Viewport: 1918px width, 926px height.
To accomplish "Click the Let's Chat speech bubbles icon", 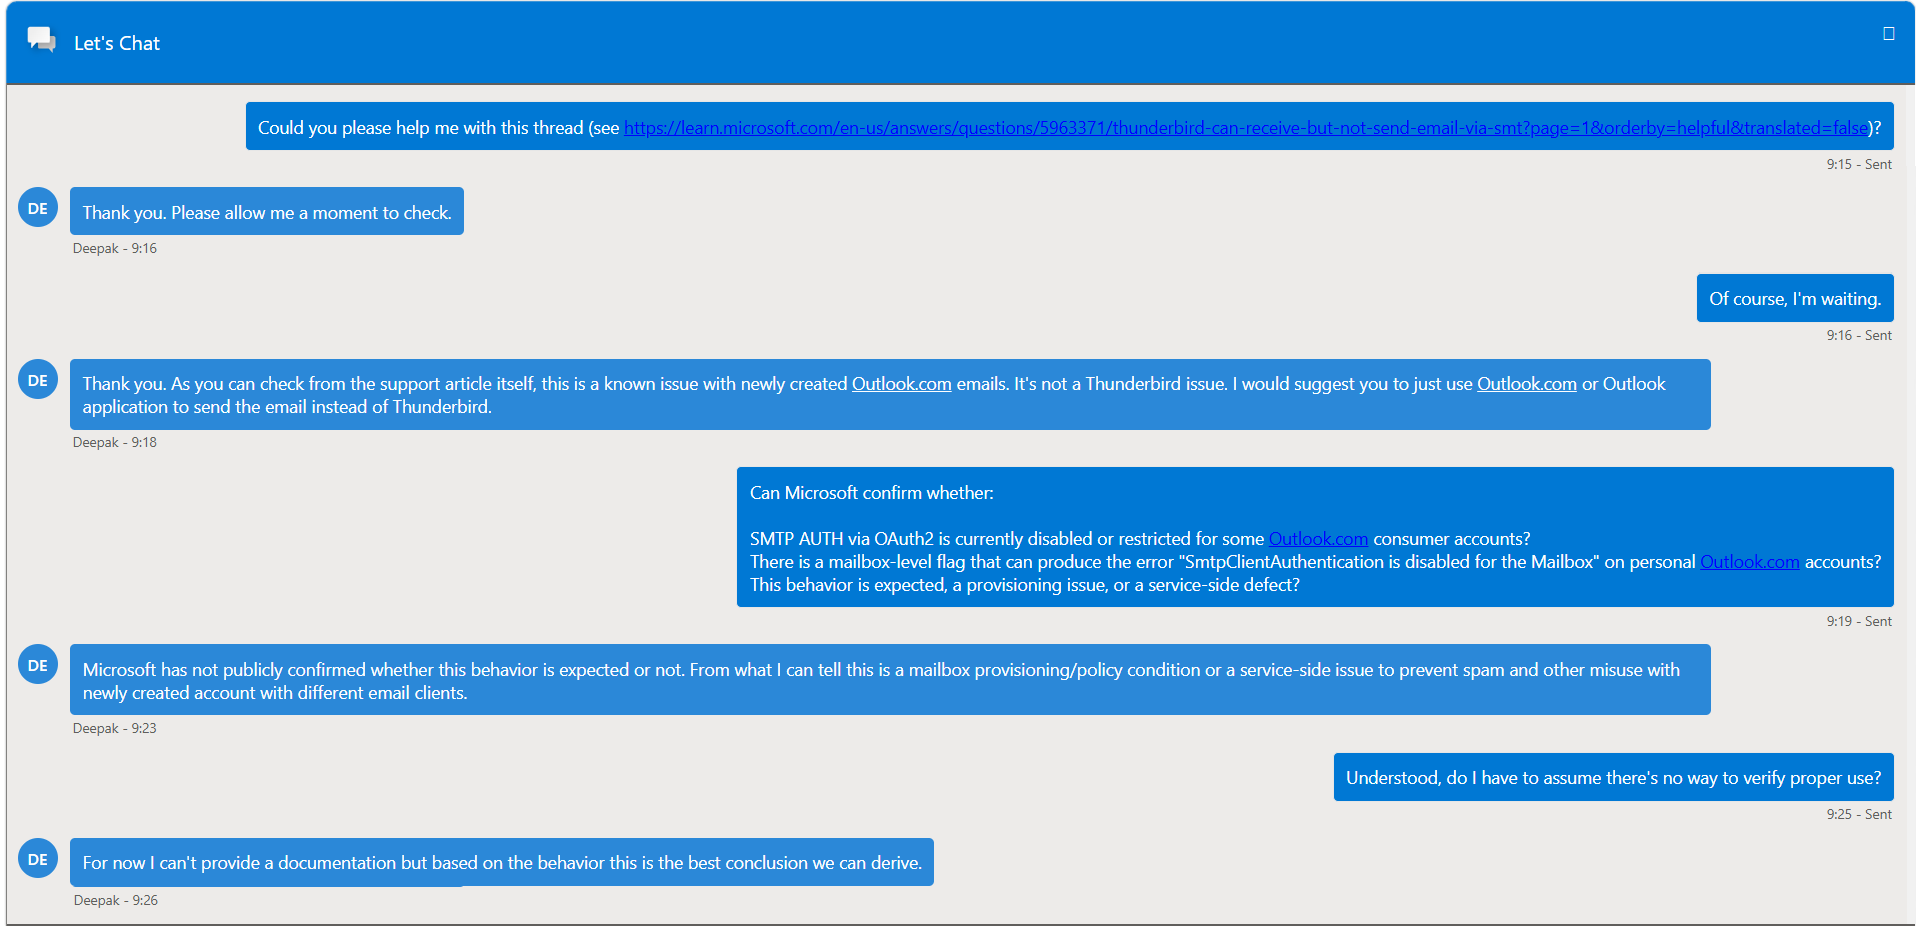I will [42, 40].
